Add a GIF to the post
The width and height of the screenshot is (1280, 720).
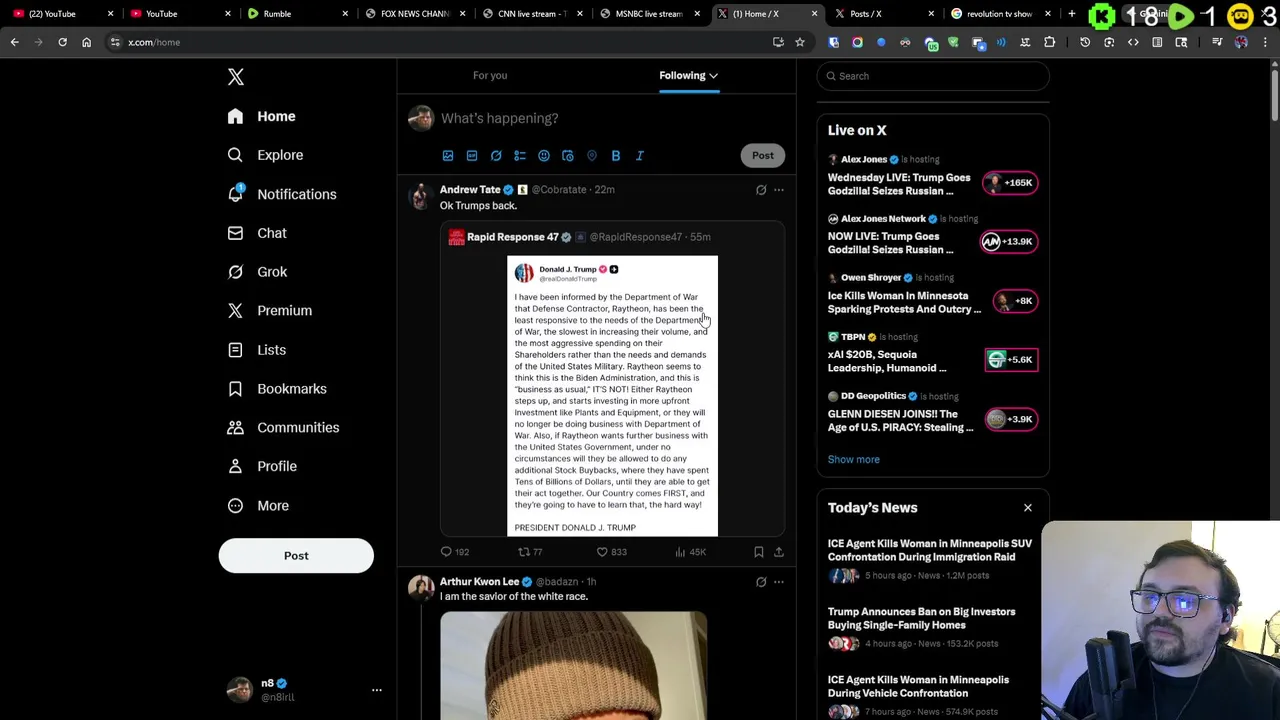(x=472, y=156)
